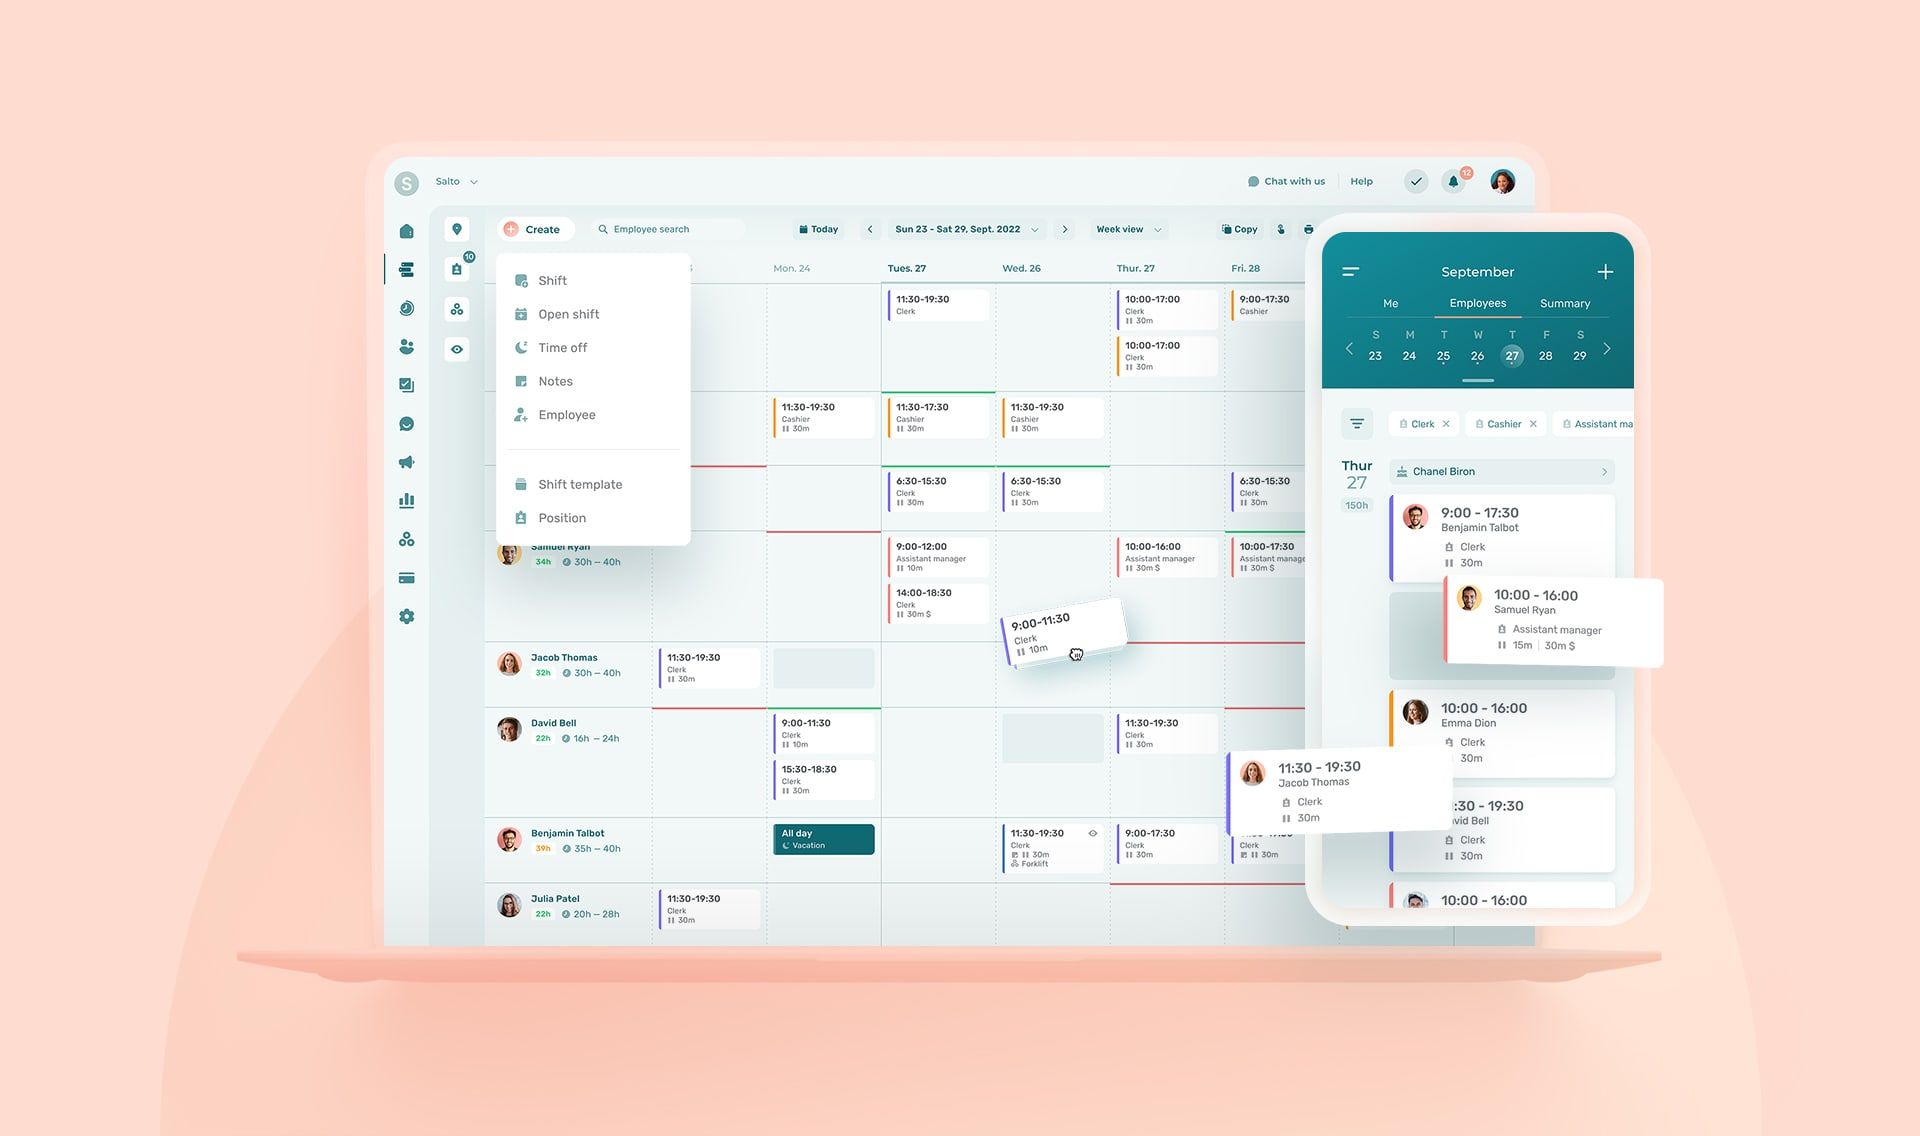Select the Time off option from menu
The height and width of the screenshot is (1136, 1920).
[x=561, y=348]
